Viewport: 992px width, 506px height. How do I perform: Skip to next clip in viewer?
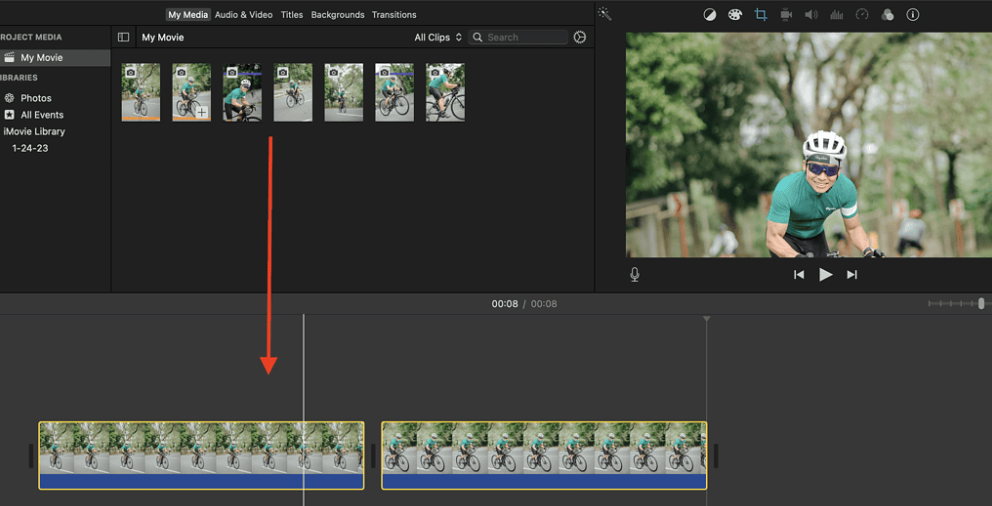click(852, 275)
